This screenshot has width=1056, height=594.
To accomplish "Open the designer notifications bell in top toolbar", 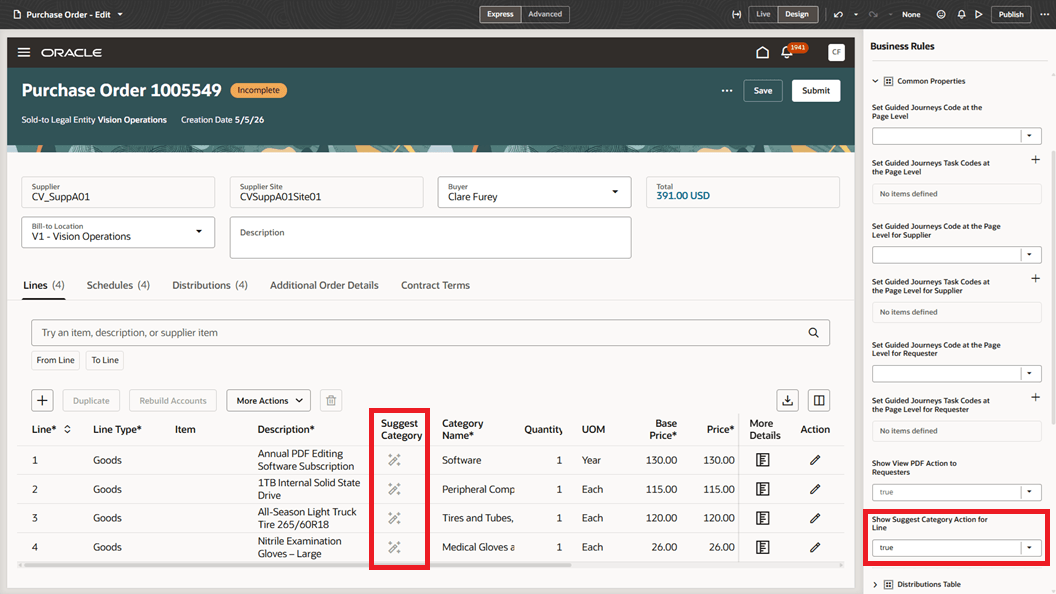I will (x=961, y=14).
